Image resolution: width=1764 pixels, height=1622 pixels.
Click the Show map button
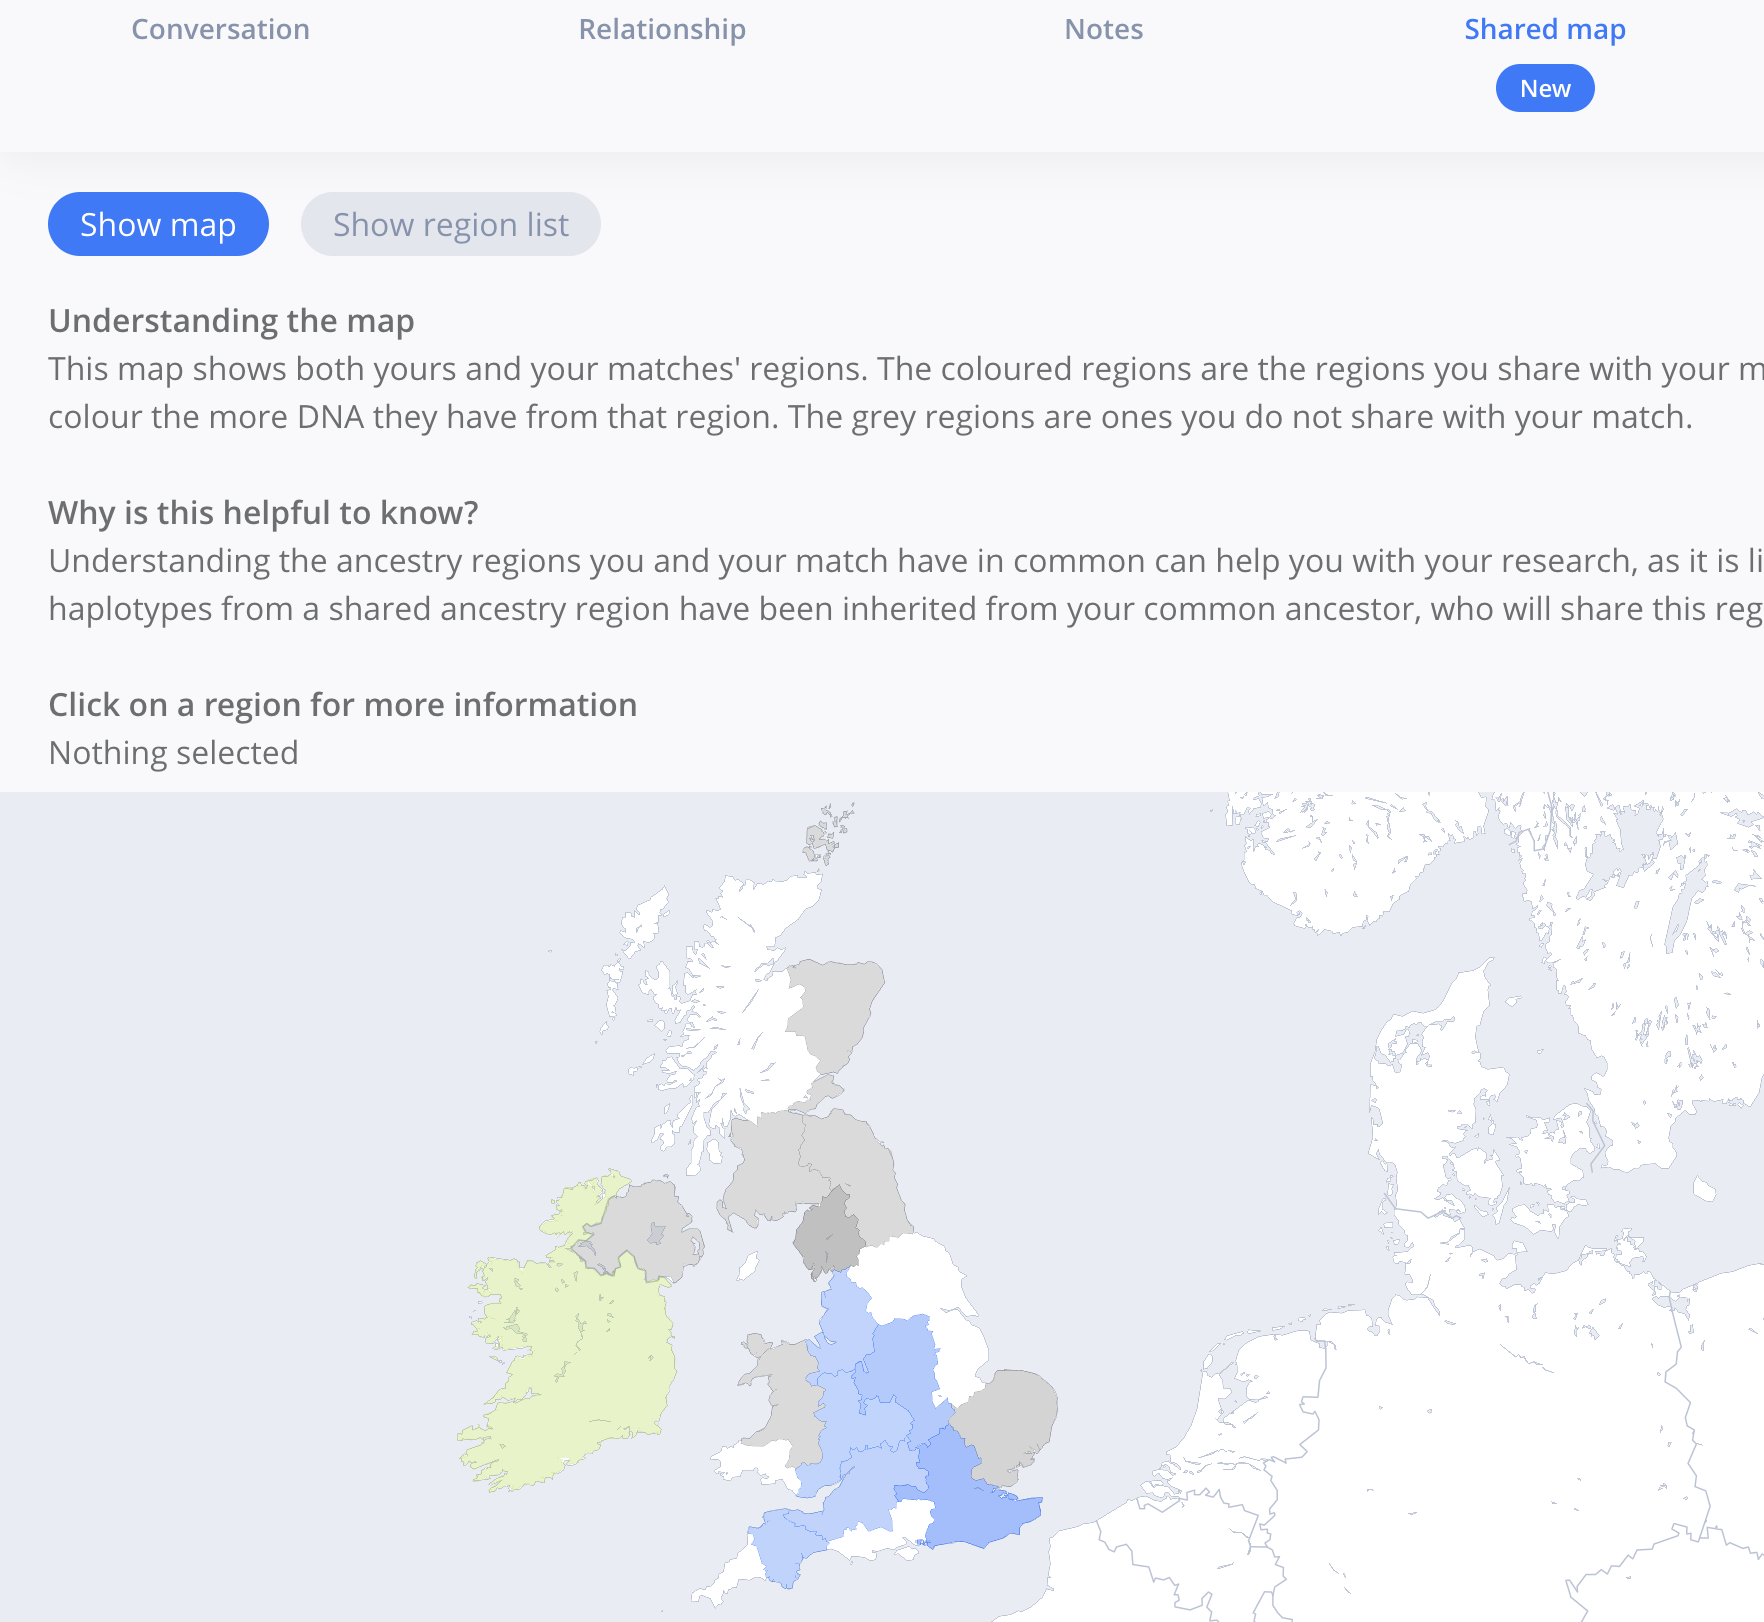(x=158, y=224)
